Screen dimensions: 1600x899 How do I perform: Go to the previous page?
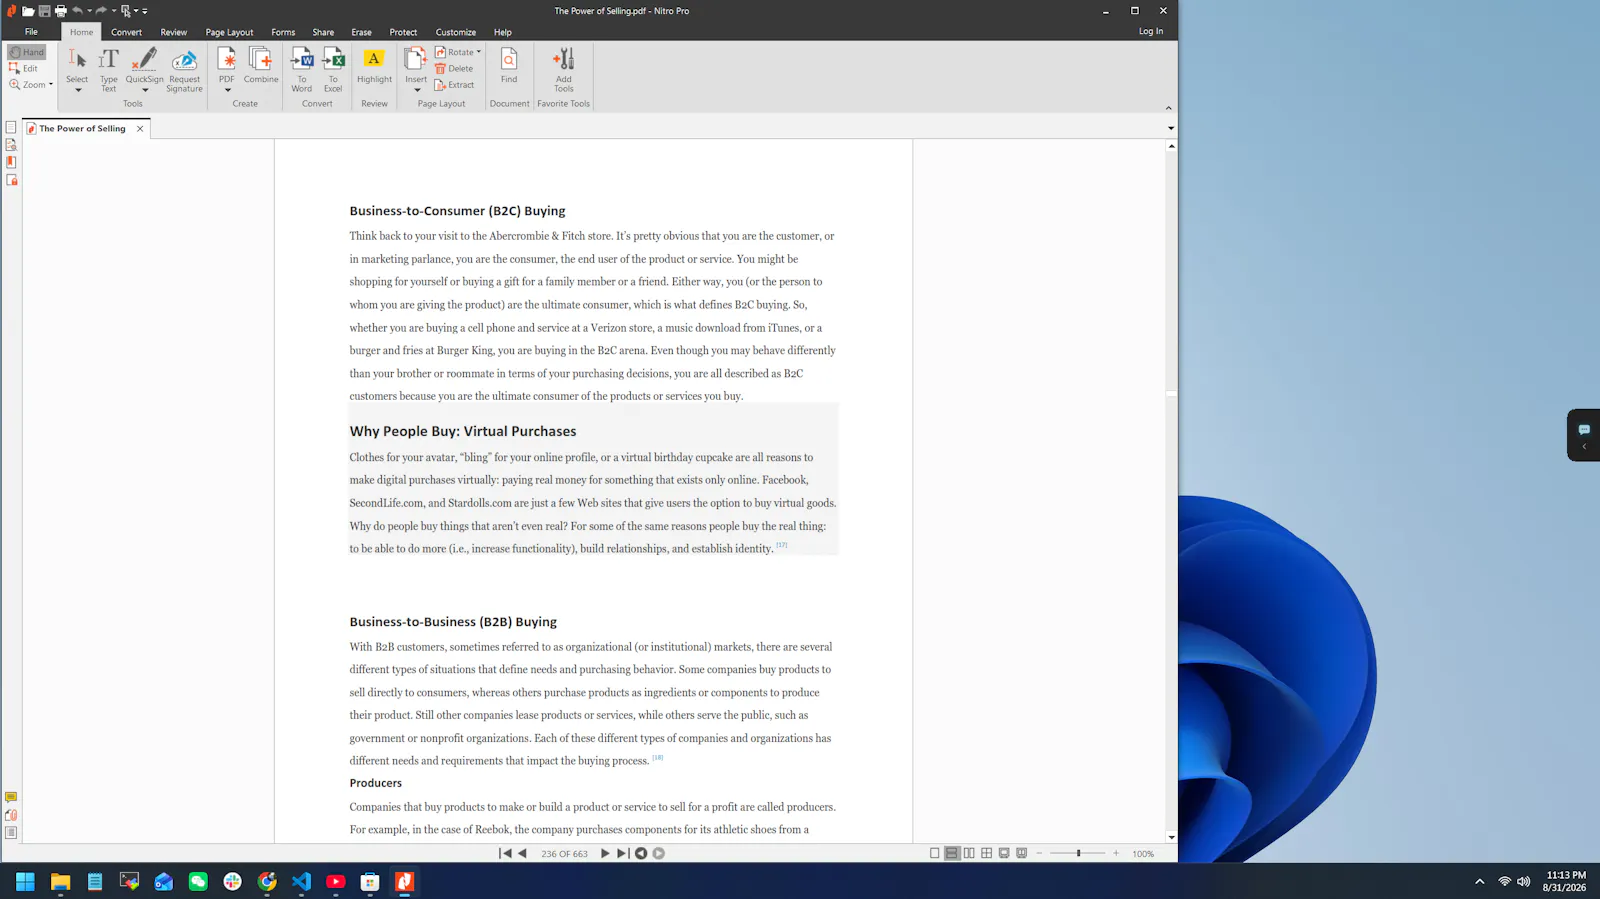click(522, 853)
